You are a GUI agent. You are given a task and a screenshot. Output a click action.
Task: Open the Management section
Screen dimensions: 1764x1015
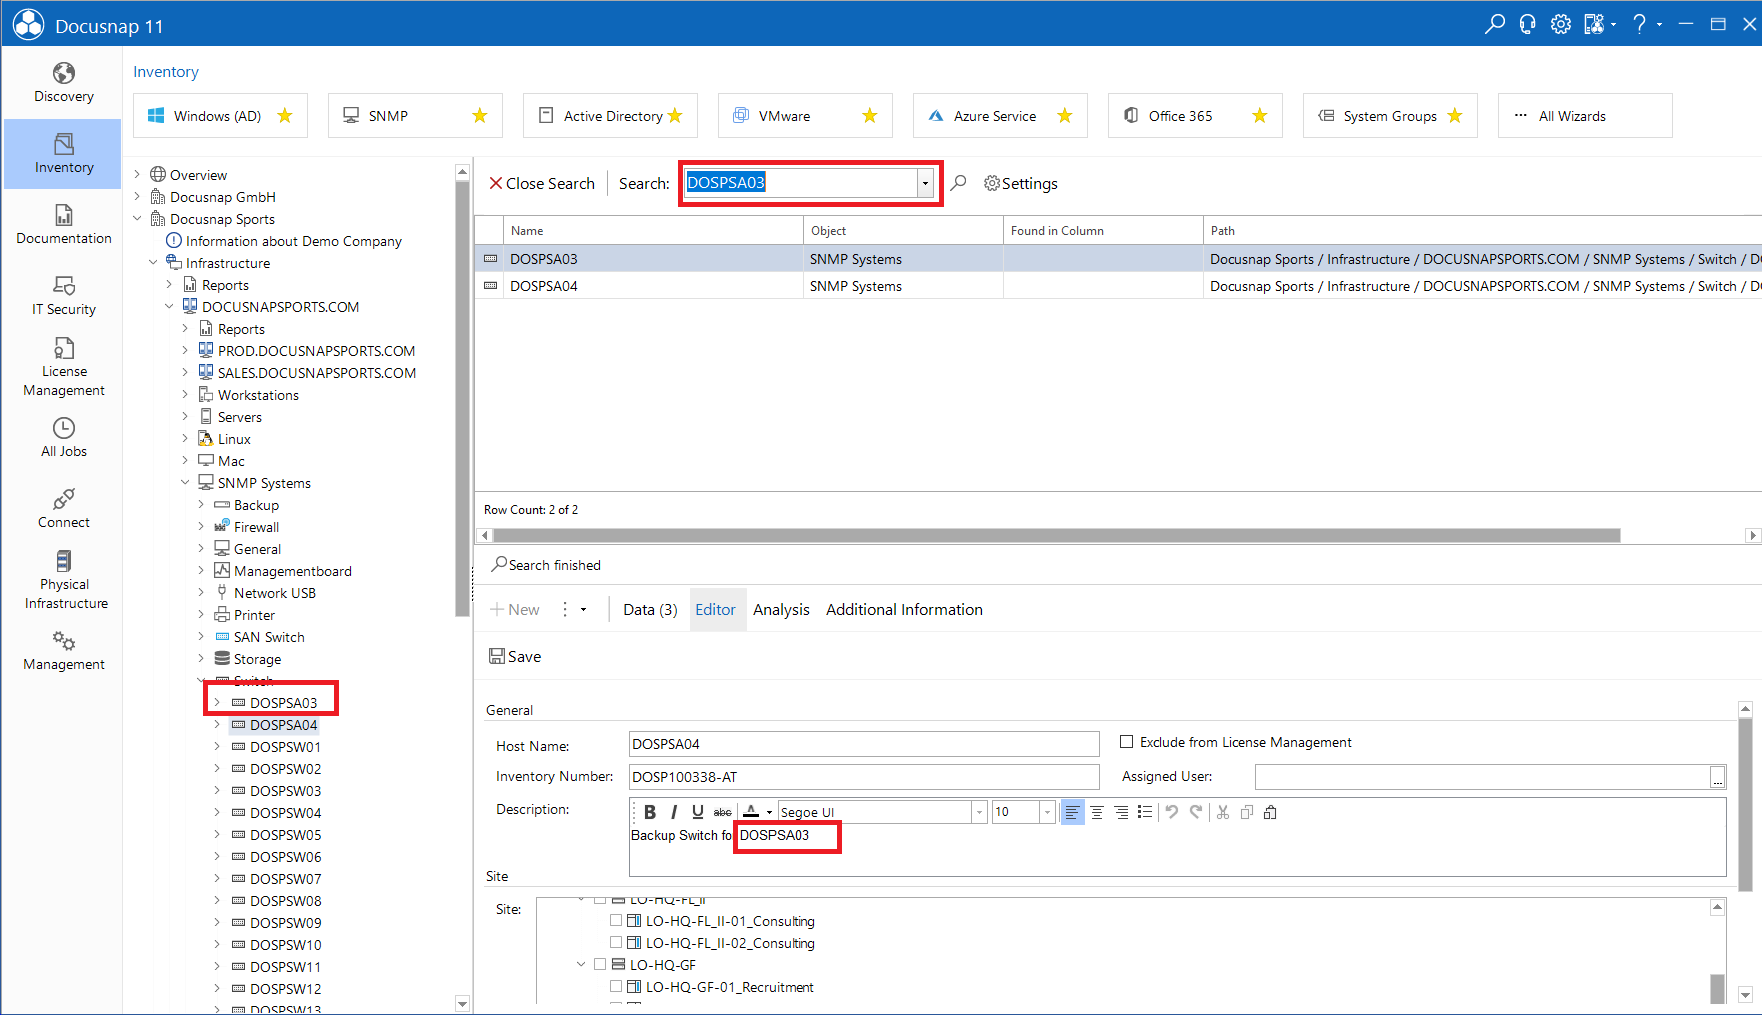[63, 651]
